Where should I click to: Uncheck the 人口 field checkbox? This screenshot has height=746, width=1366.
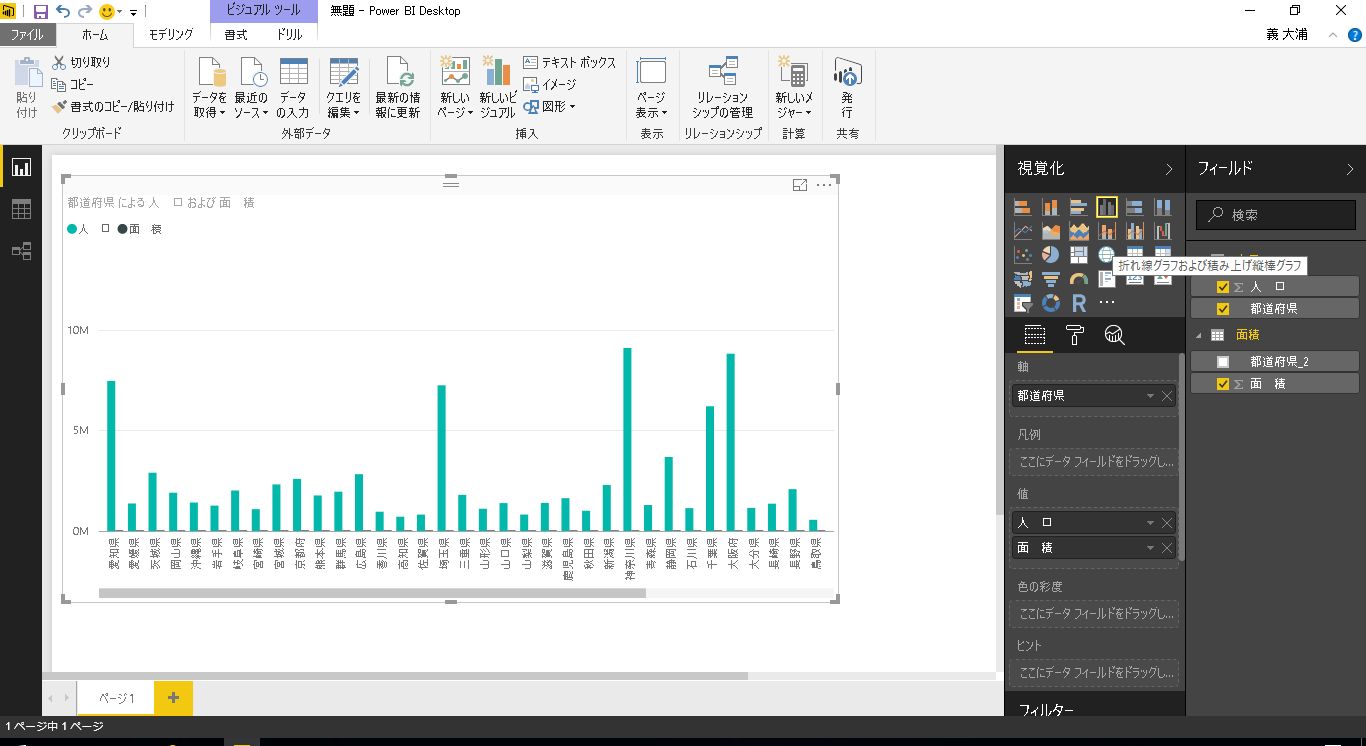point(1222,287)
